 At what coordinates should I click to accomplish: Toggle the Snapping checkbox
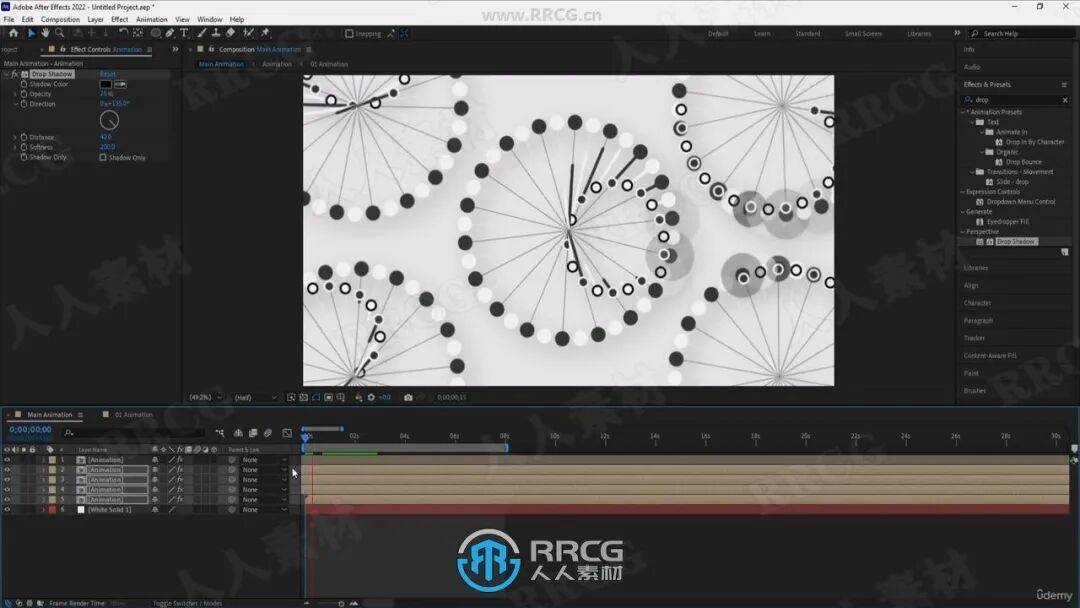[349, 34]
